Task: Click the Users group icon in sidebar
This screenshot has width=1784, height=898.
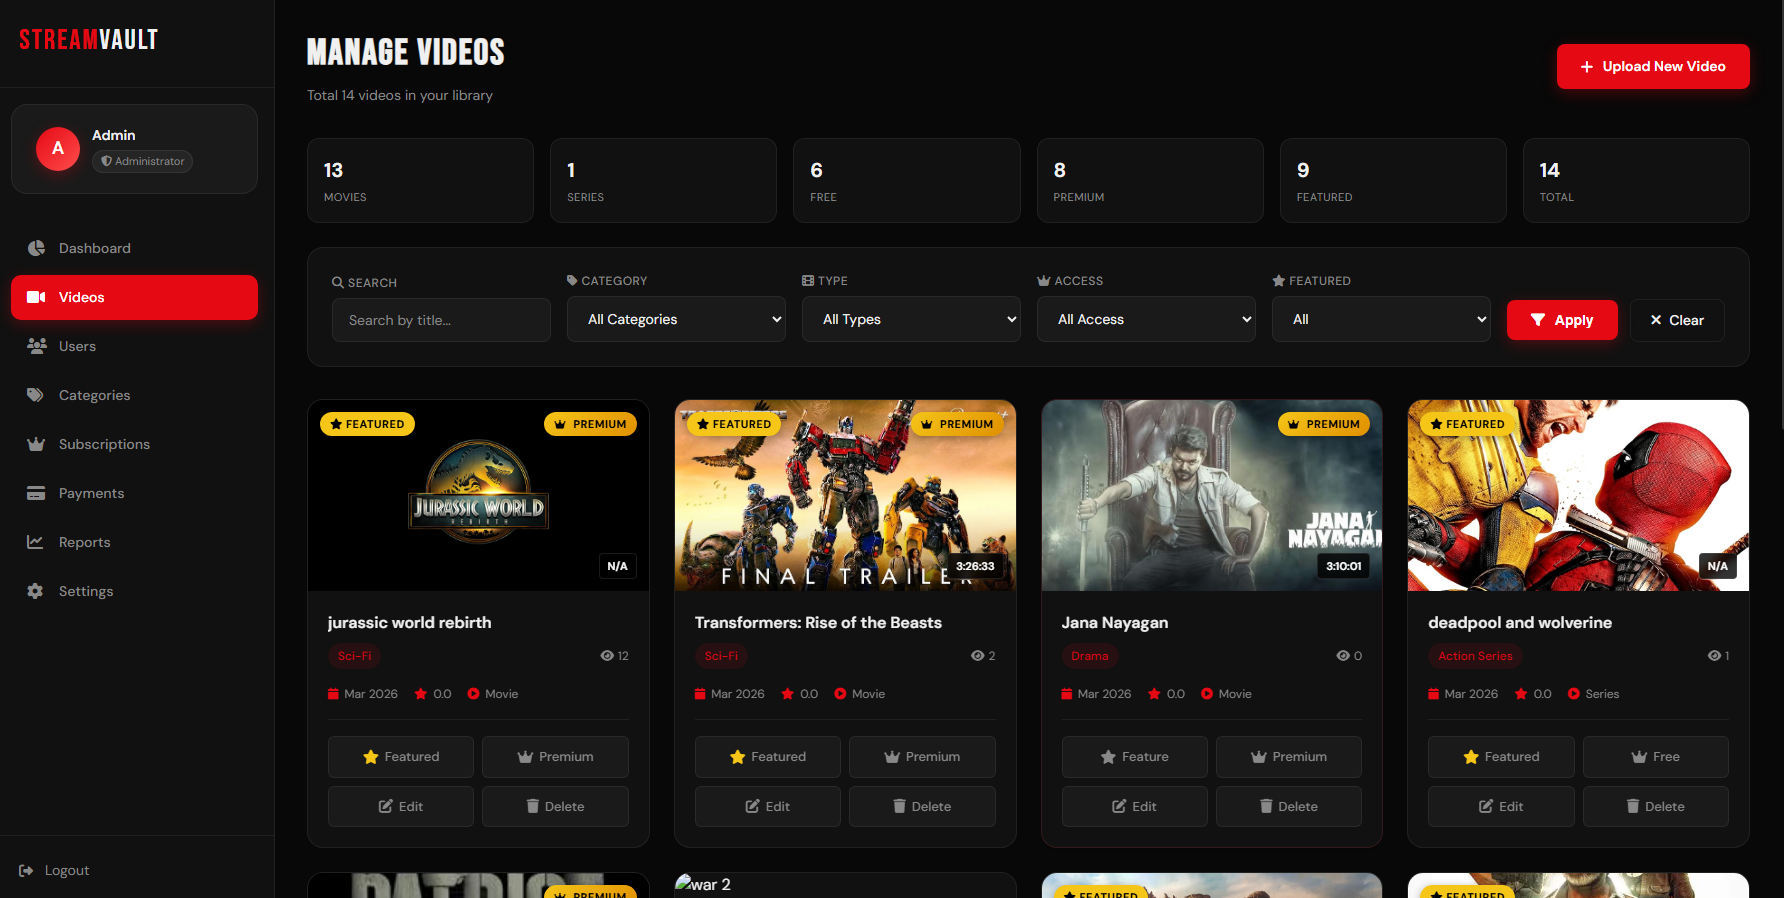Action: pos(36,346)
